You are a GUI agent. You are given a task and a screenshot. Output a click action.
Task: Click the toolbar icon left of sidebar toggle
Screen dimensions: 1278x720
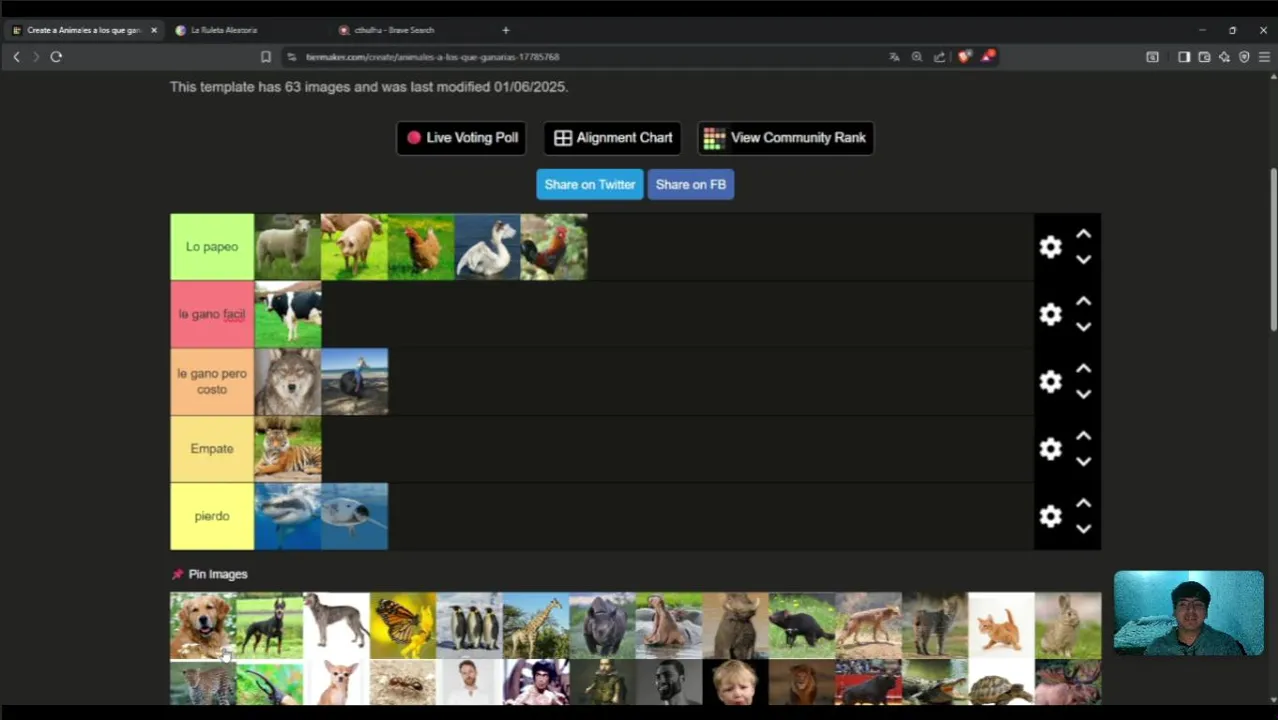pyautogui.click(x=1152, y=57)
